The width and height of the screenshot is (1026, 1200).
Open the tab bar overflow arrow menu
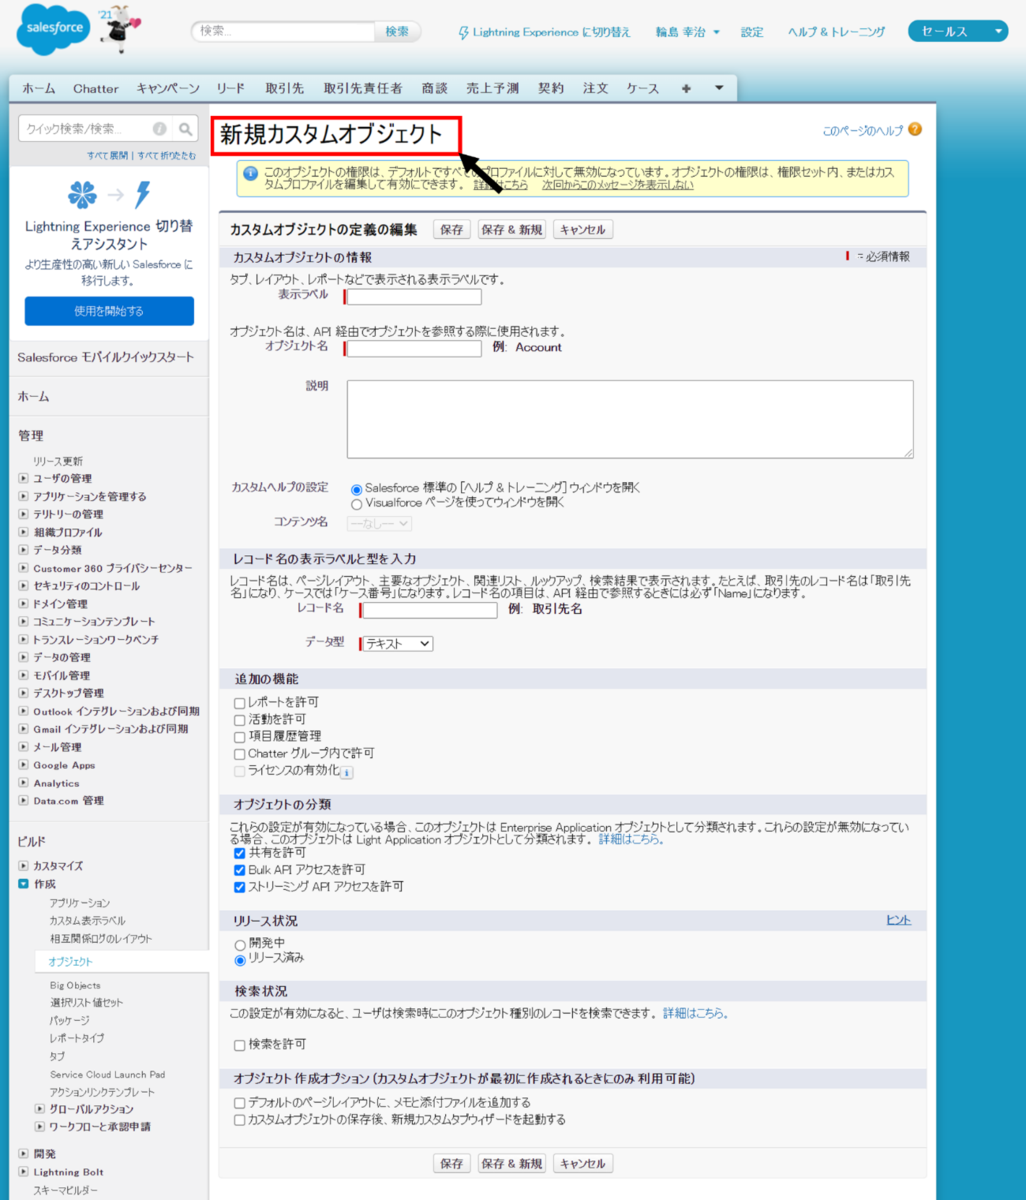coord(719,88)
